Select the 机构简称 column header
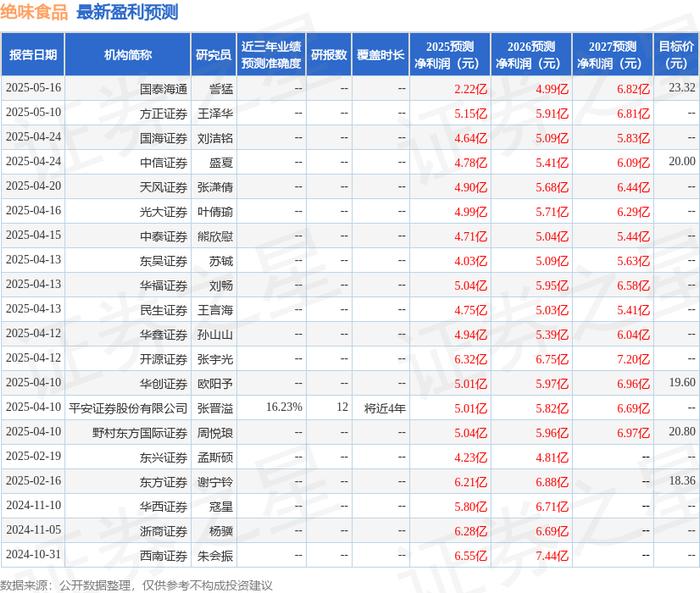Viewport: 700px width, 593px height. 128,54
